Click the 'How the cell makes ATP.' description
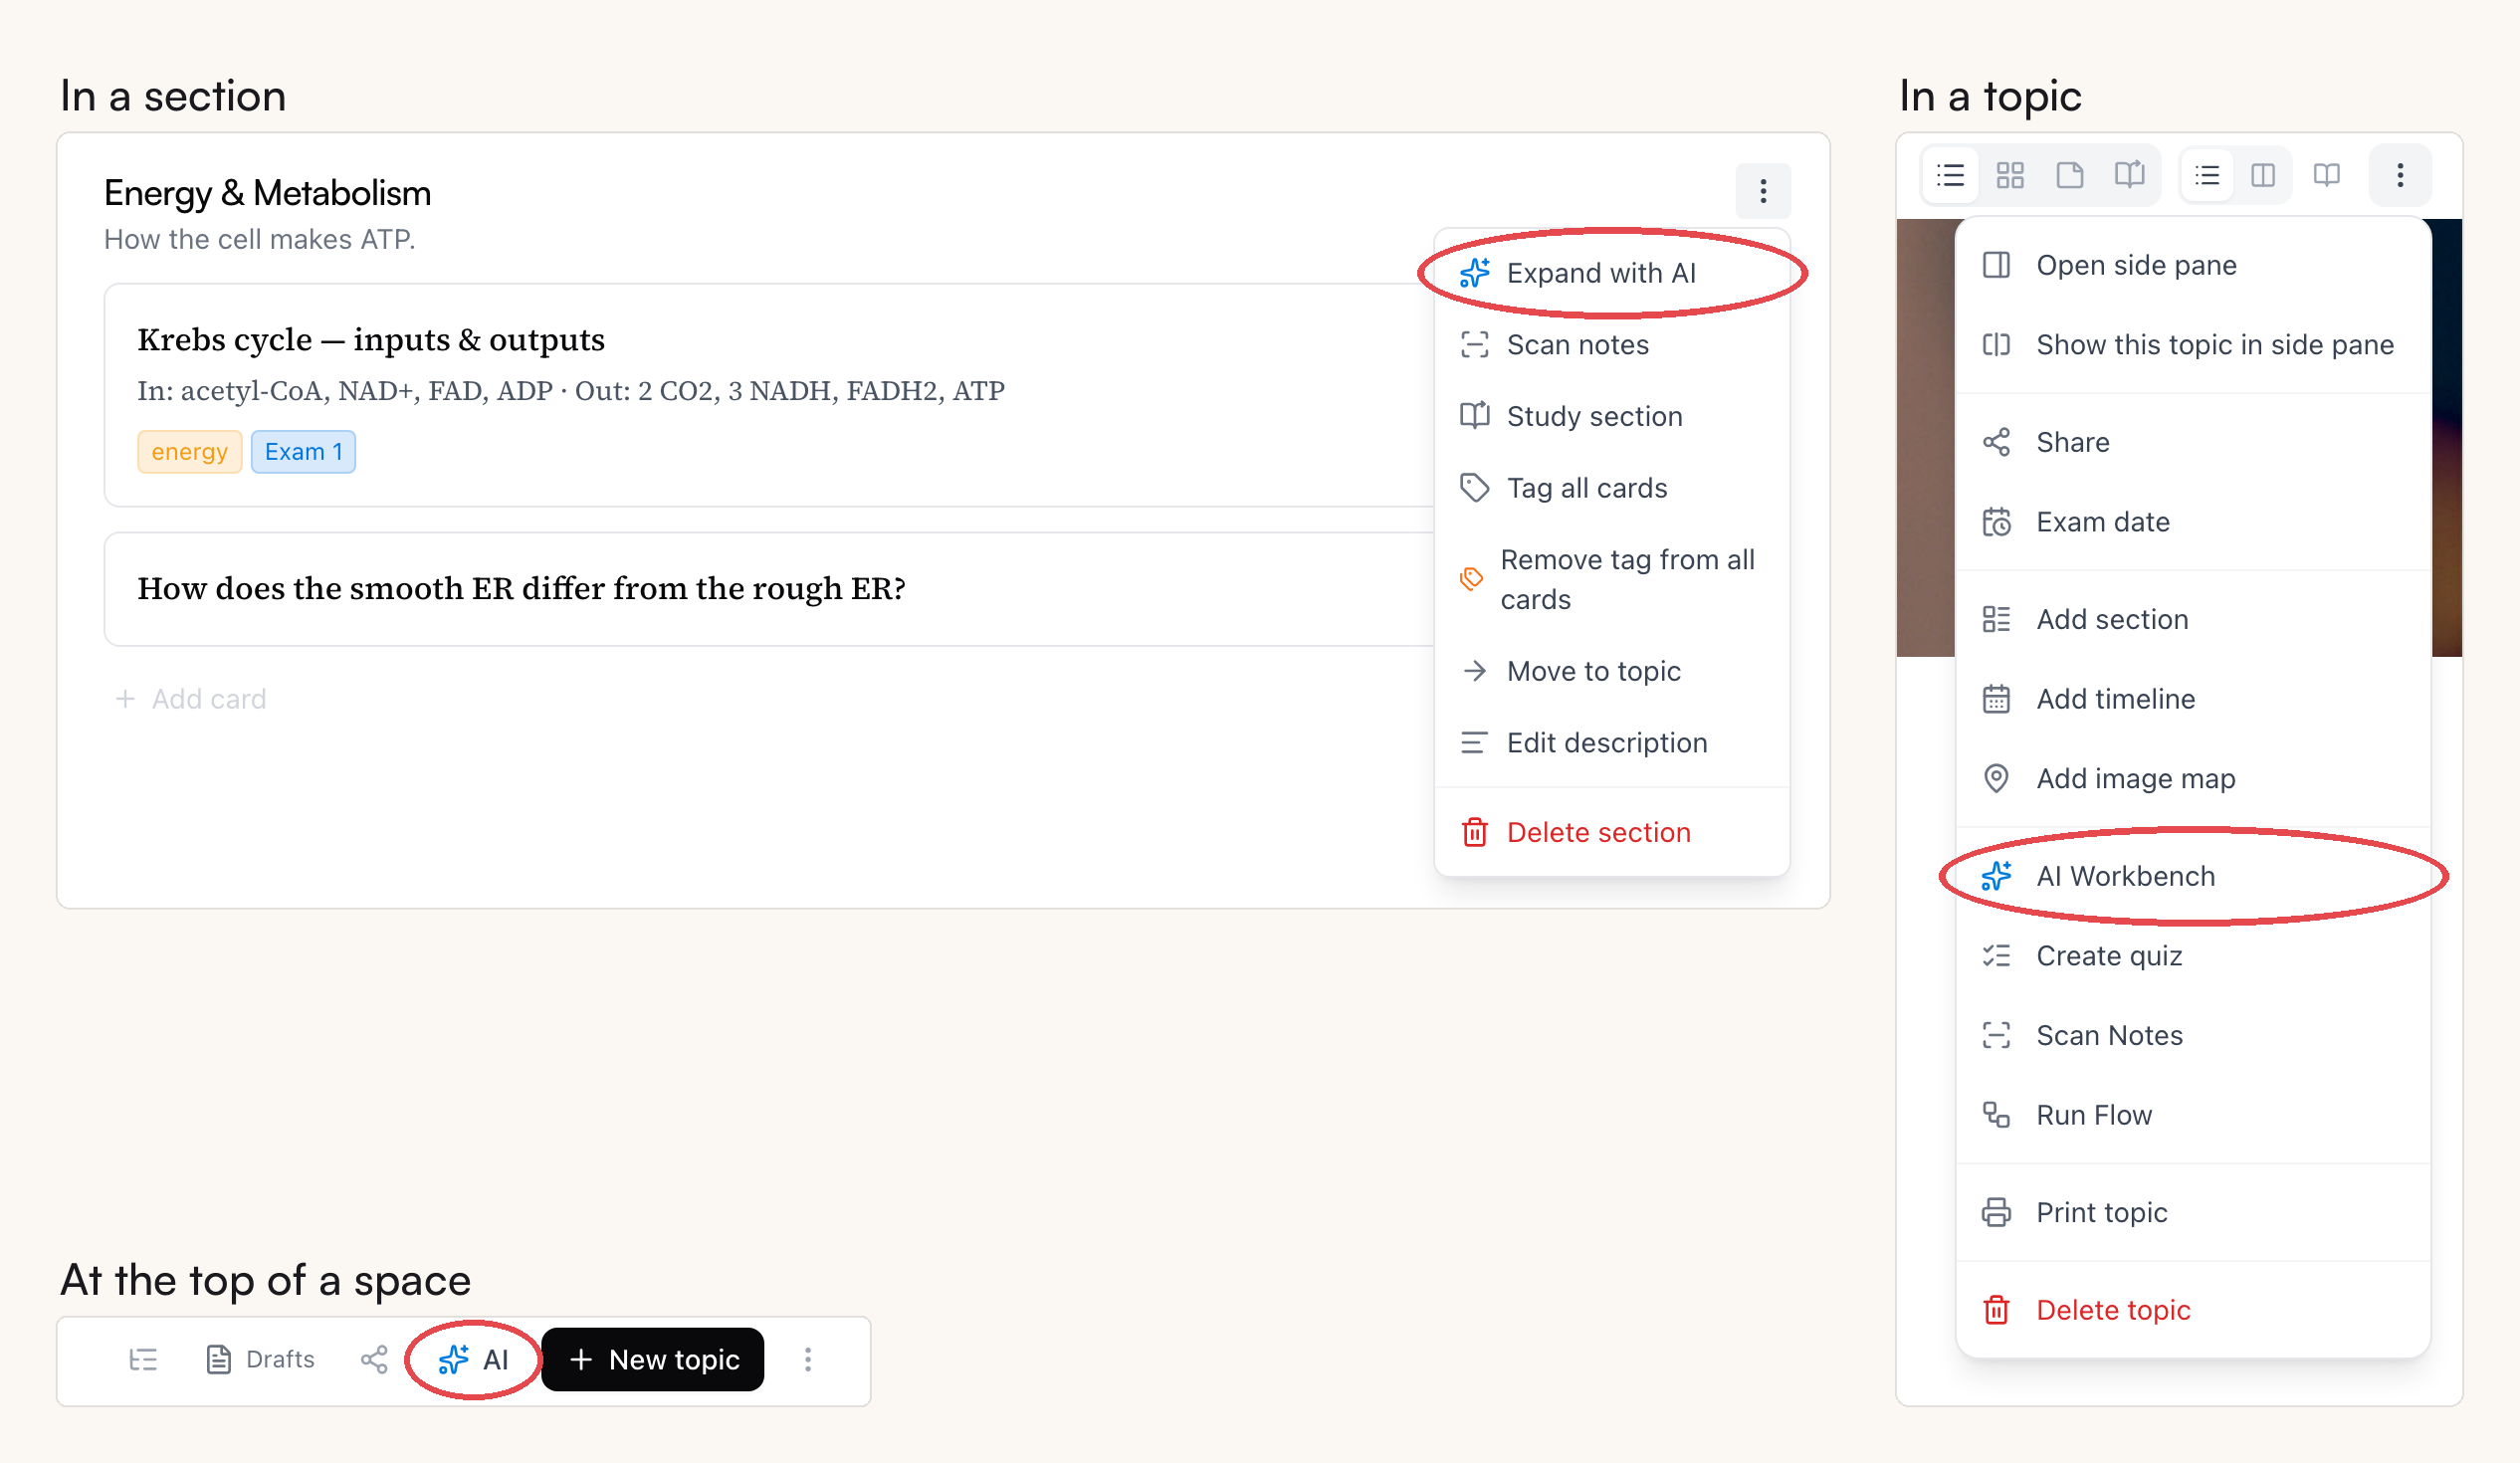 (x=260, y=240)
